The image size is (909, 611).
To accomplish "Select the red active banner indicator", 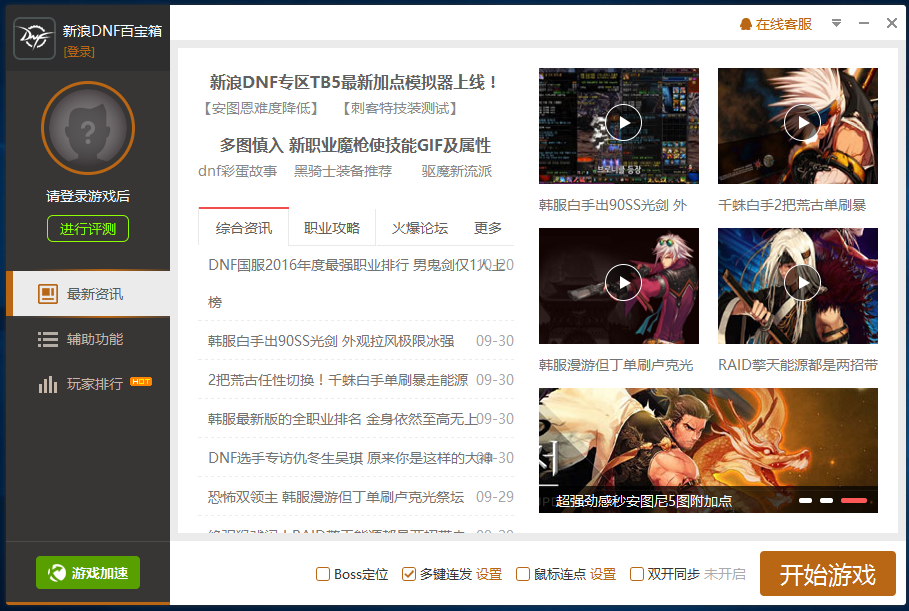I will 854,500.
